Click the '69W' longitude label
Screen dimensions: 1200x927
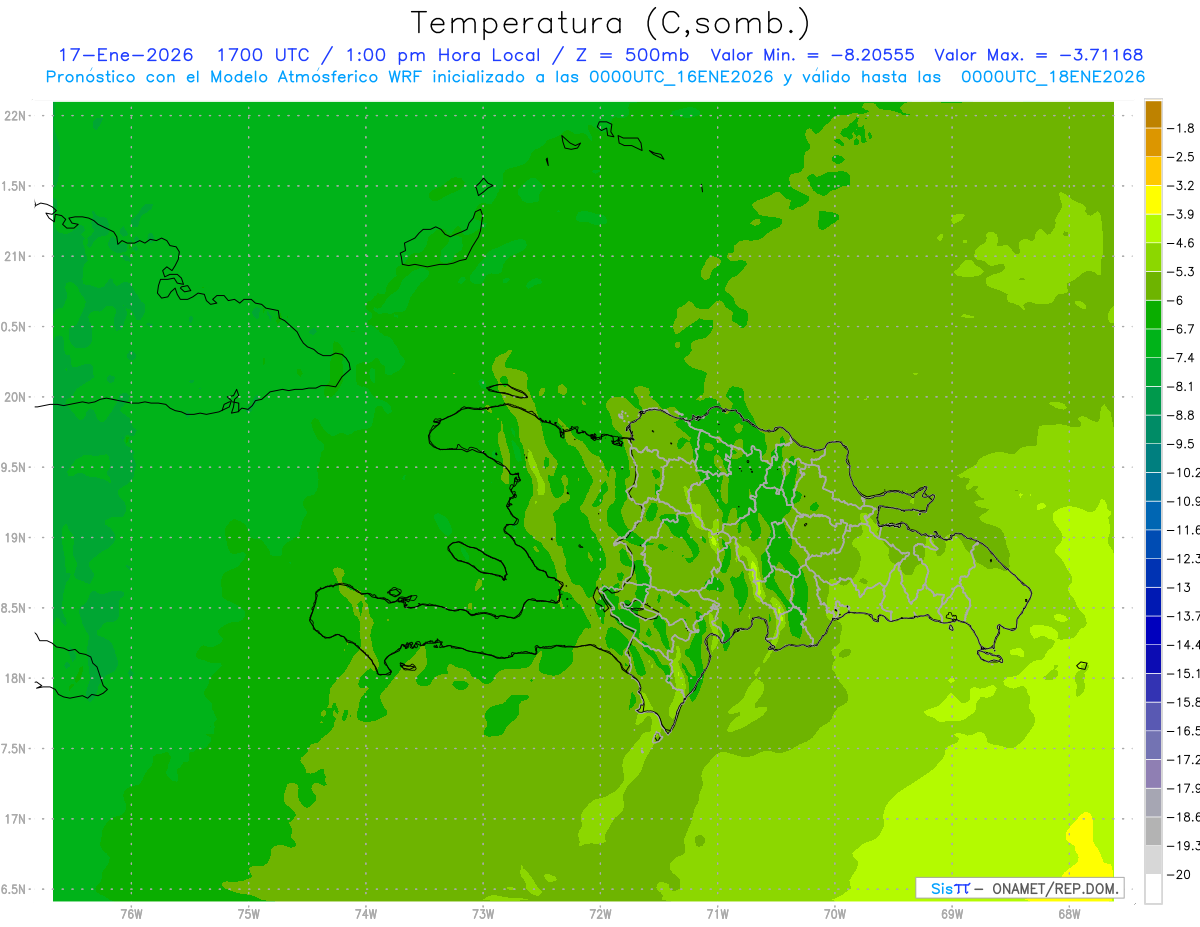coord(952,914)
